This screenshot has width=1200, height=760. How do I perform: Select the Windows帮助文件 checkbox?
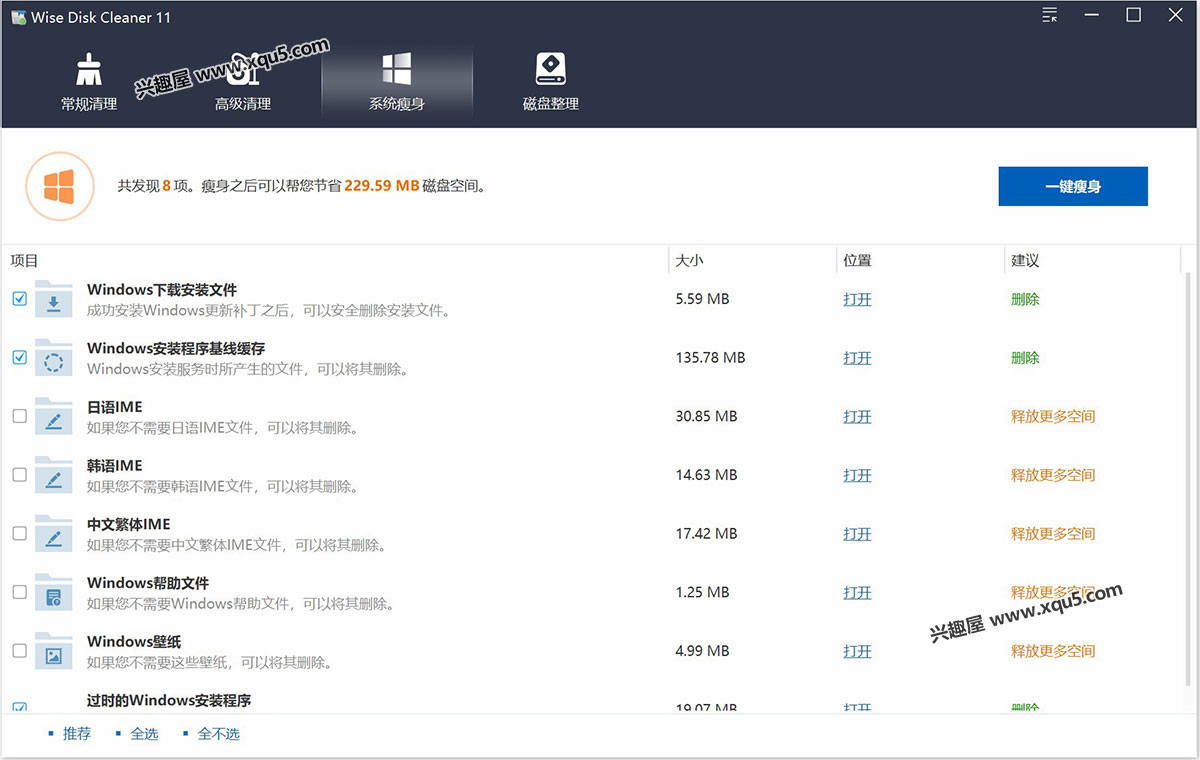[19, 592]
